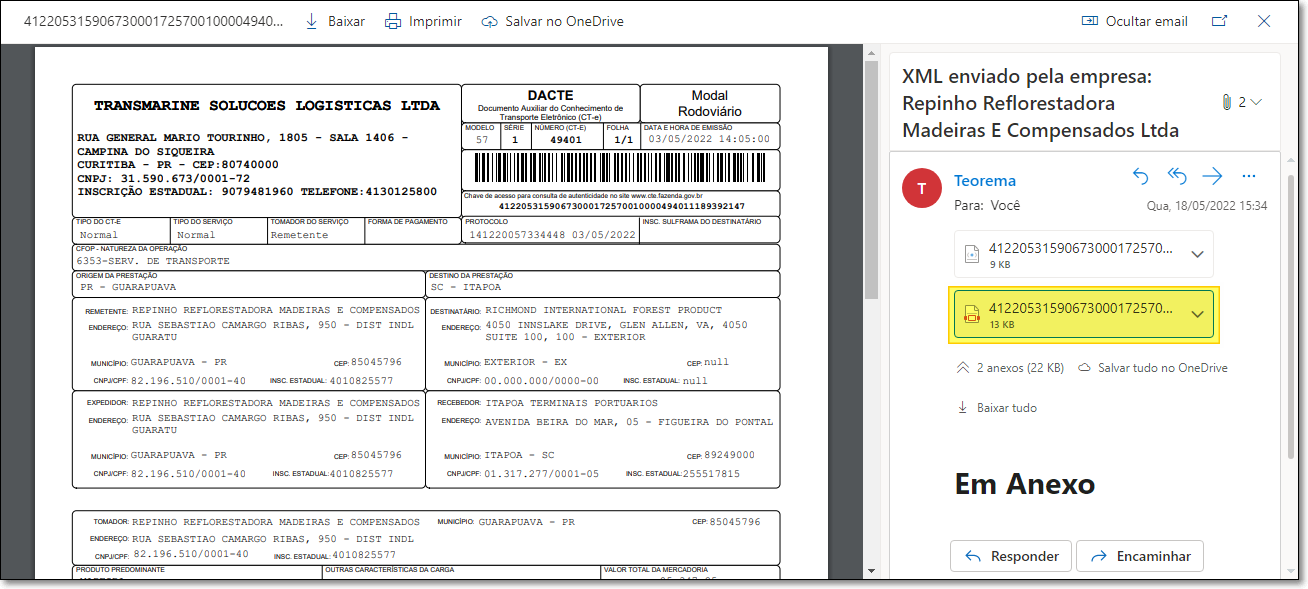Click the Baixar download button in top bar
This screenshot has height=589, width=1308.
pos(334,21)
